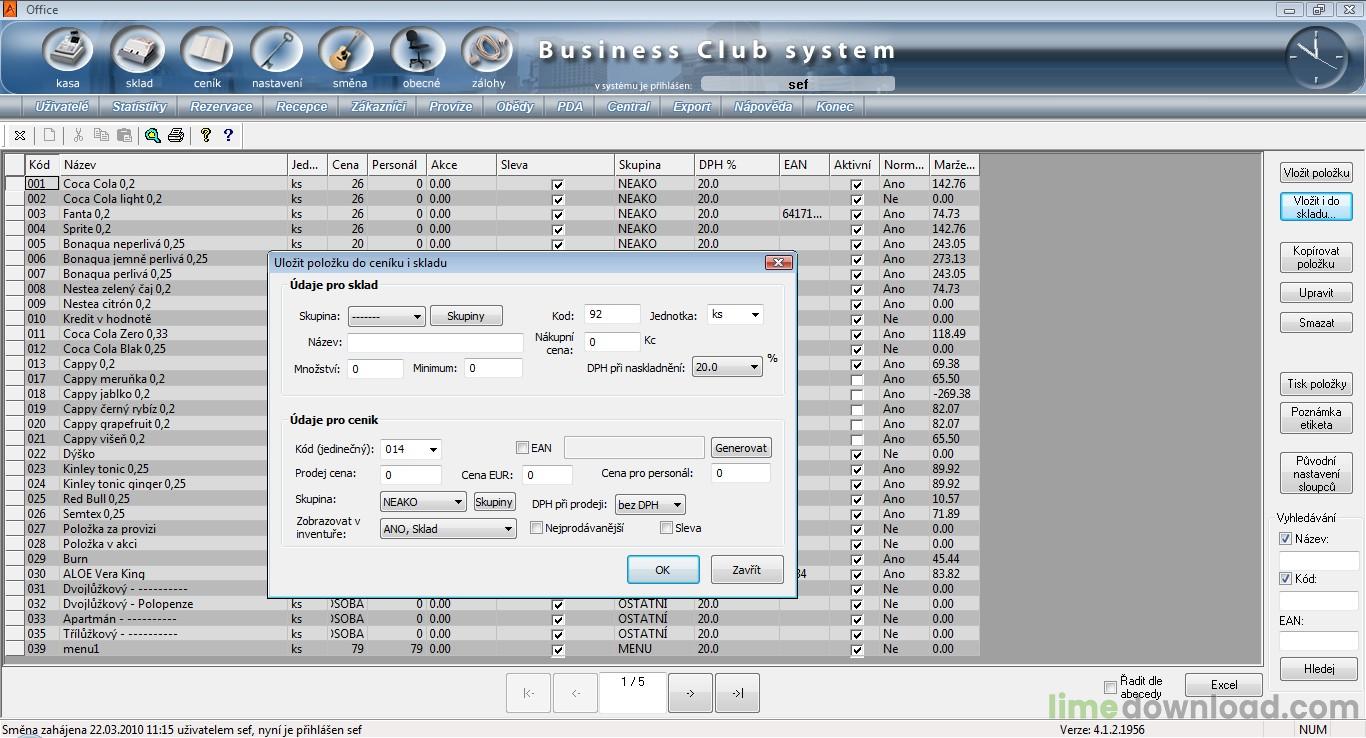The width and height of the screenshot is (1366, 738).
Task: Click the směna guitar icon
Action: (349, 51)
